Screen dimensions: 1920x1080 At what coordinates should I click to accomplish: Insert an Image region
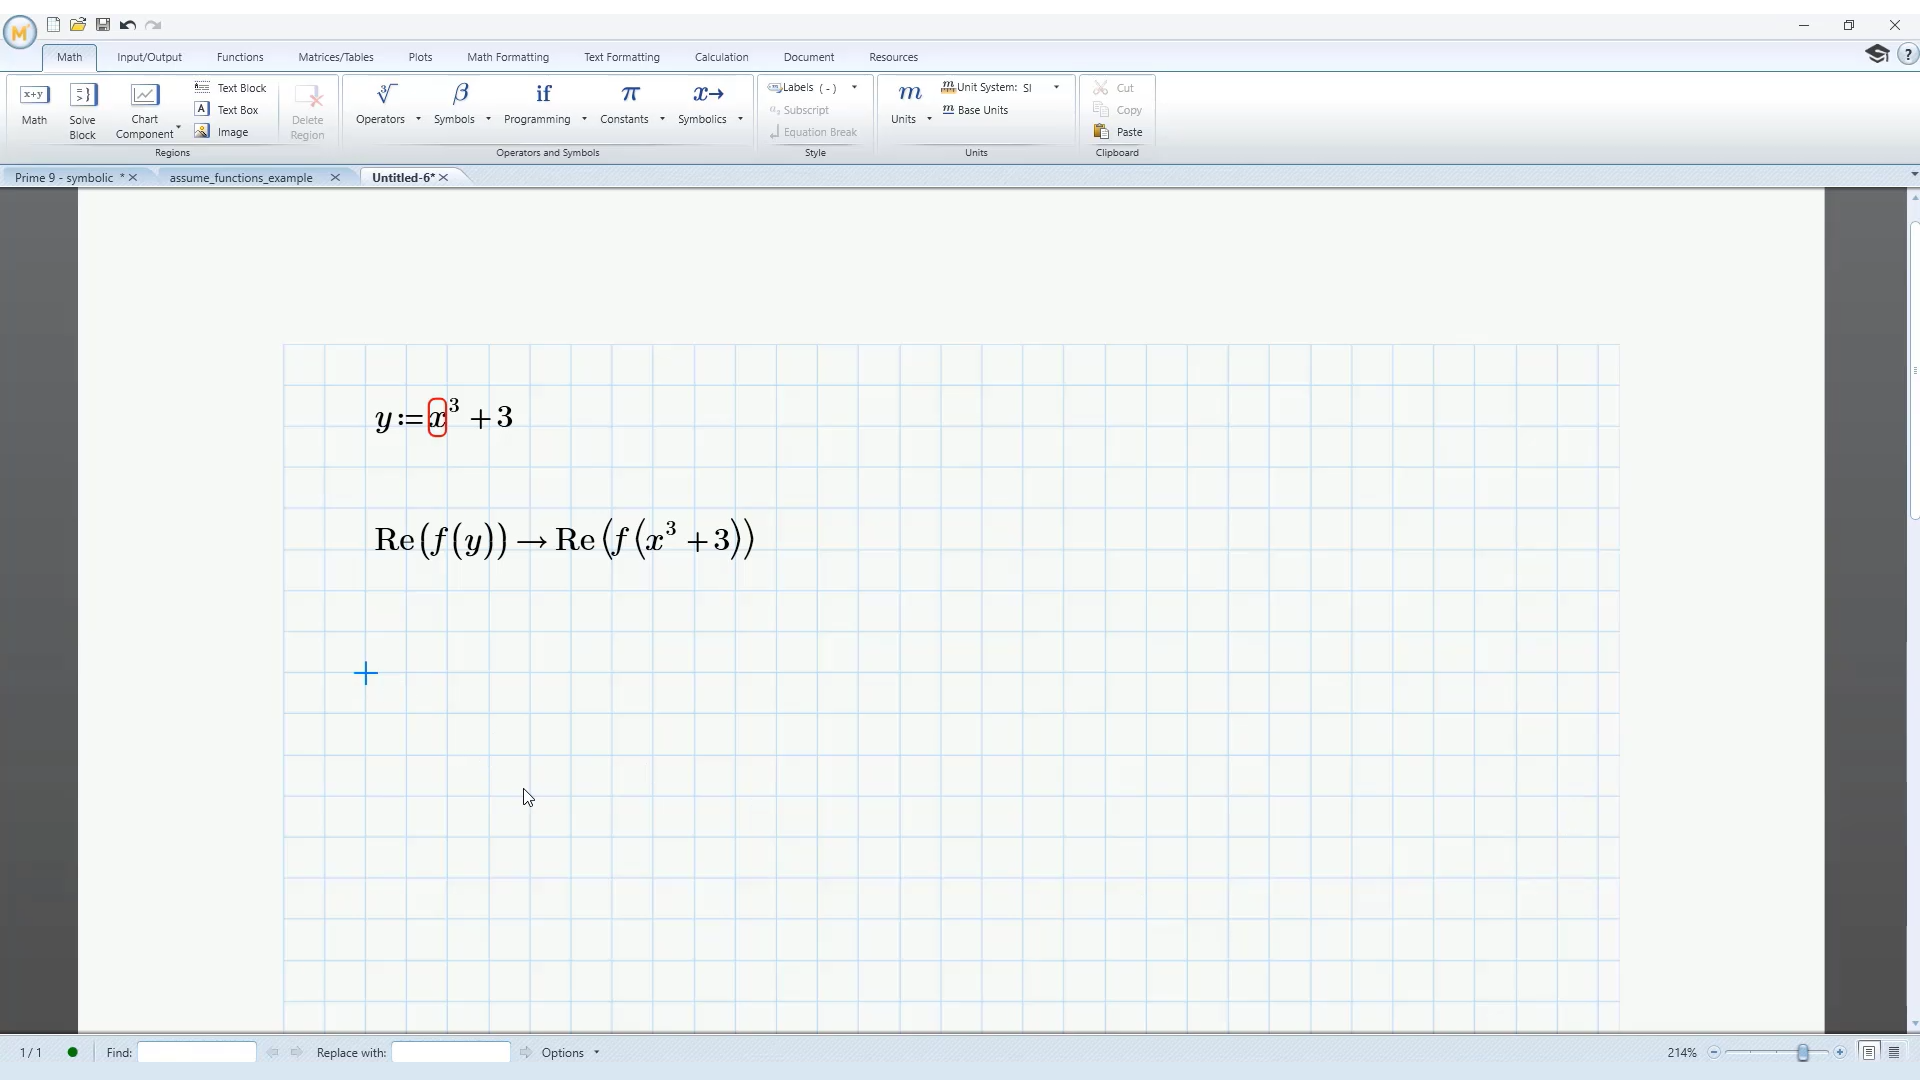pyautogui.click(x=222, y=132)
